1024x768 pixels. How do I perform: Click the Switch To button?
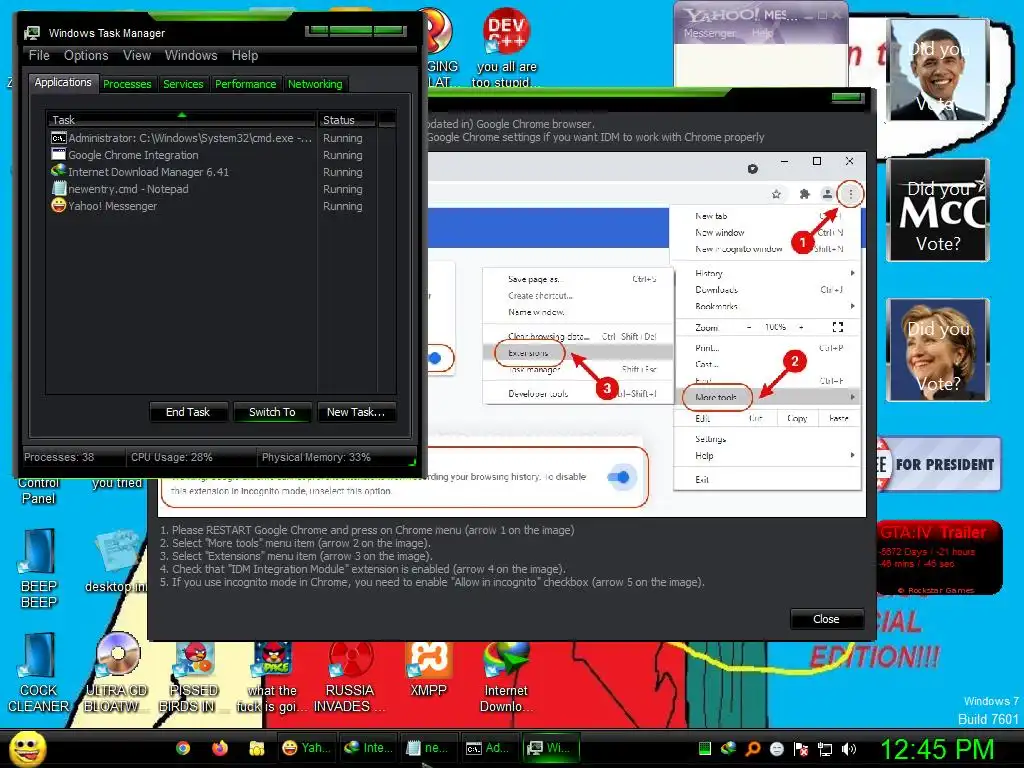coord(272,412)
